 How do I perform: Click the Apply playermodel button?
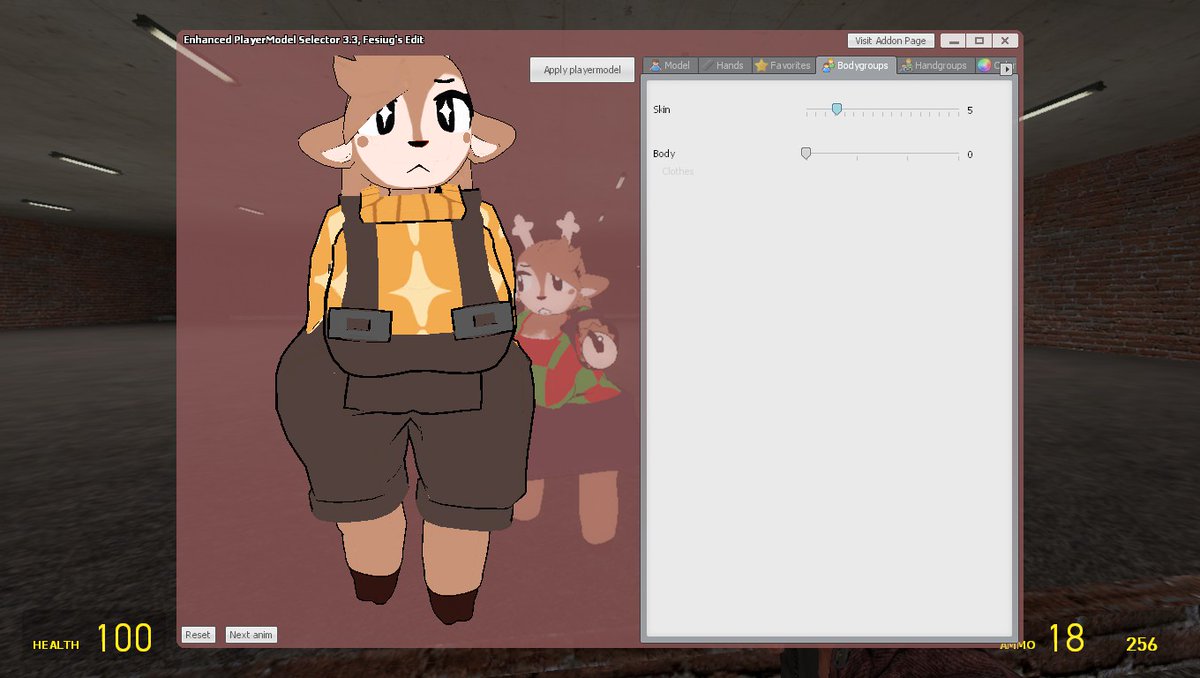[x=580, y=69]
